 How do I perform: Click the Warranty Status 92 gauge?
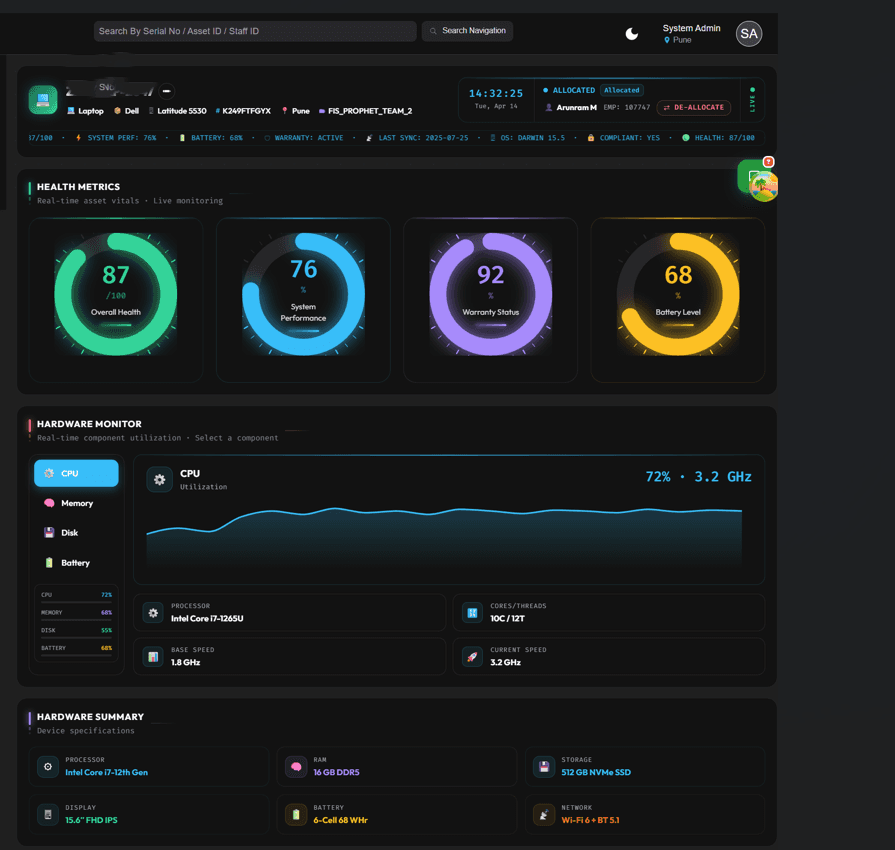tap(490, 294)
